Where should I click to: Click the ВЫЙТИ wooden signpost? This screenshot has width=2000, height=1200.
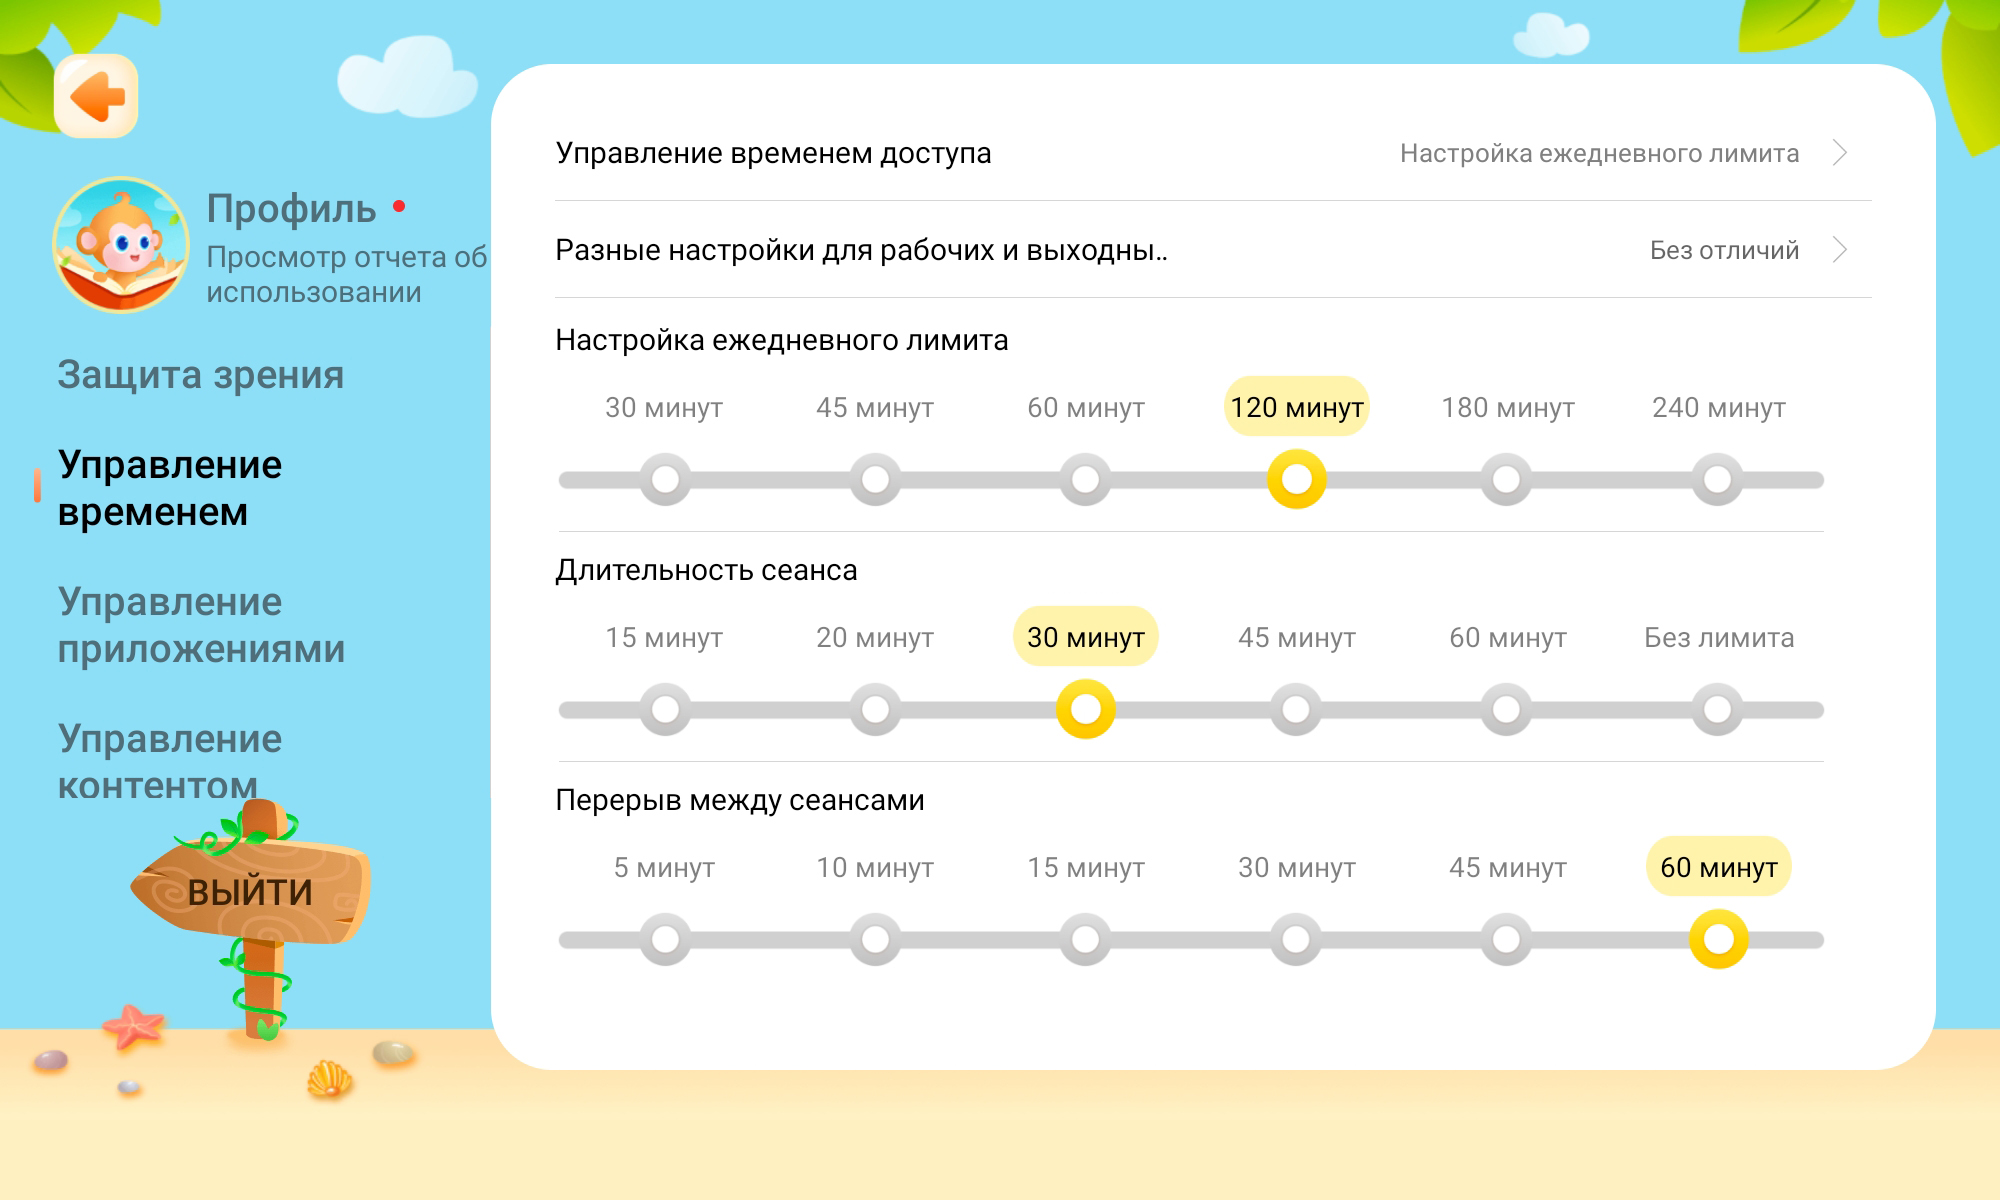[x=251, y=891]
